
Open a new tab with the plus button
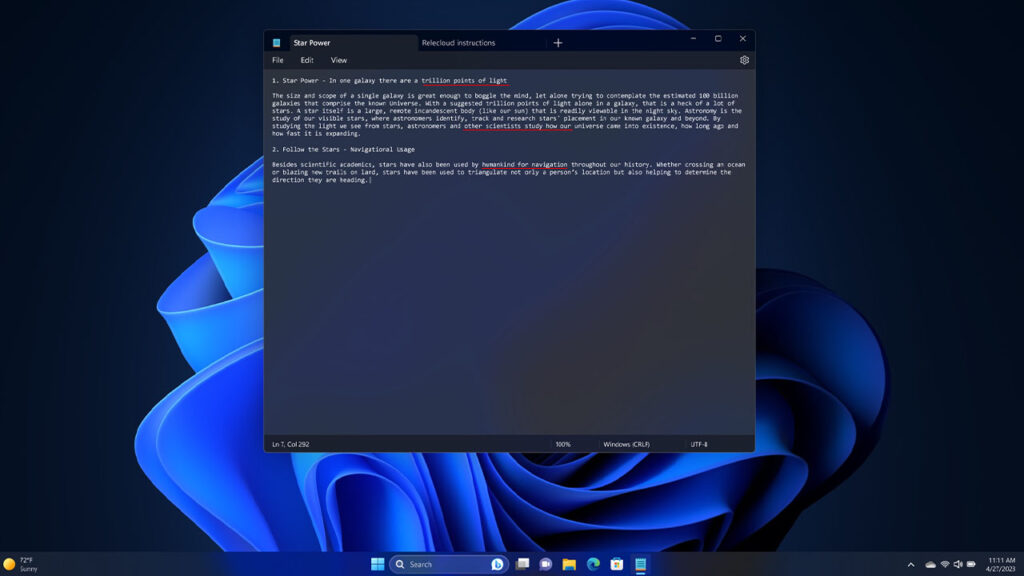557,42
